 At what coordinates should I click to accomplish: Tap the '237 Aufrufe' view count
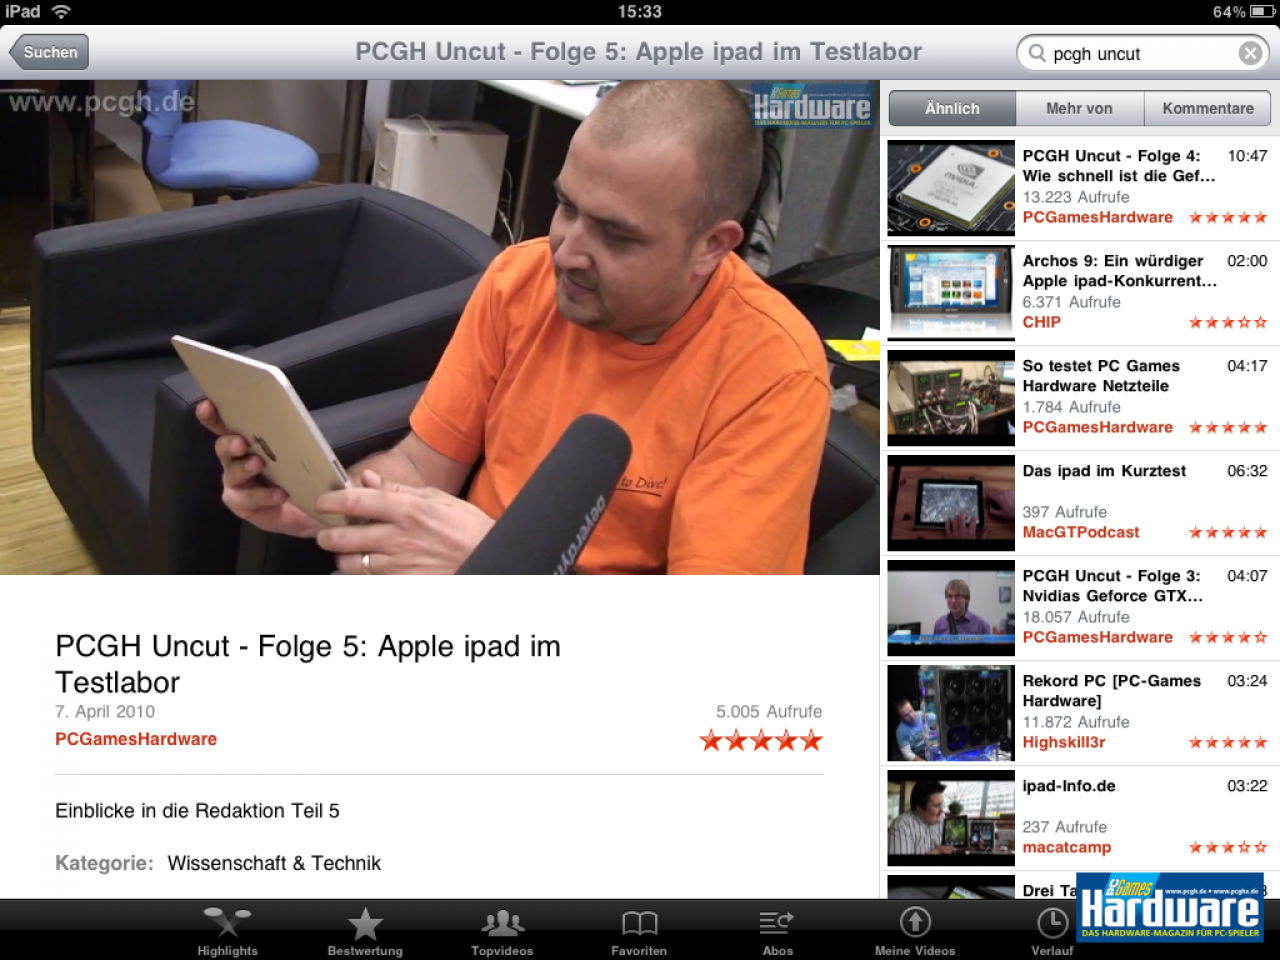(1065, 827)
